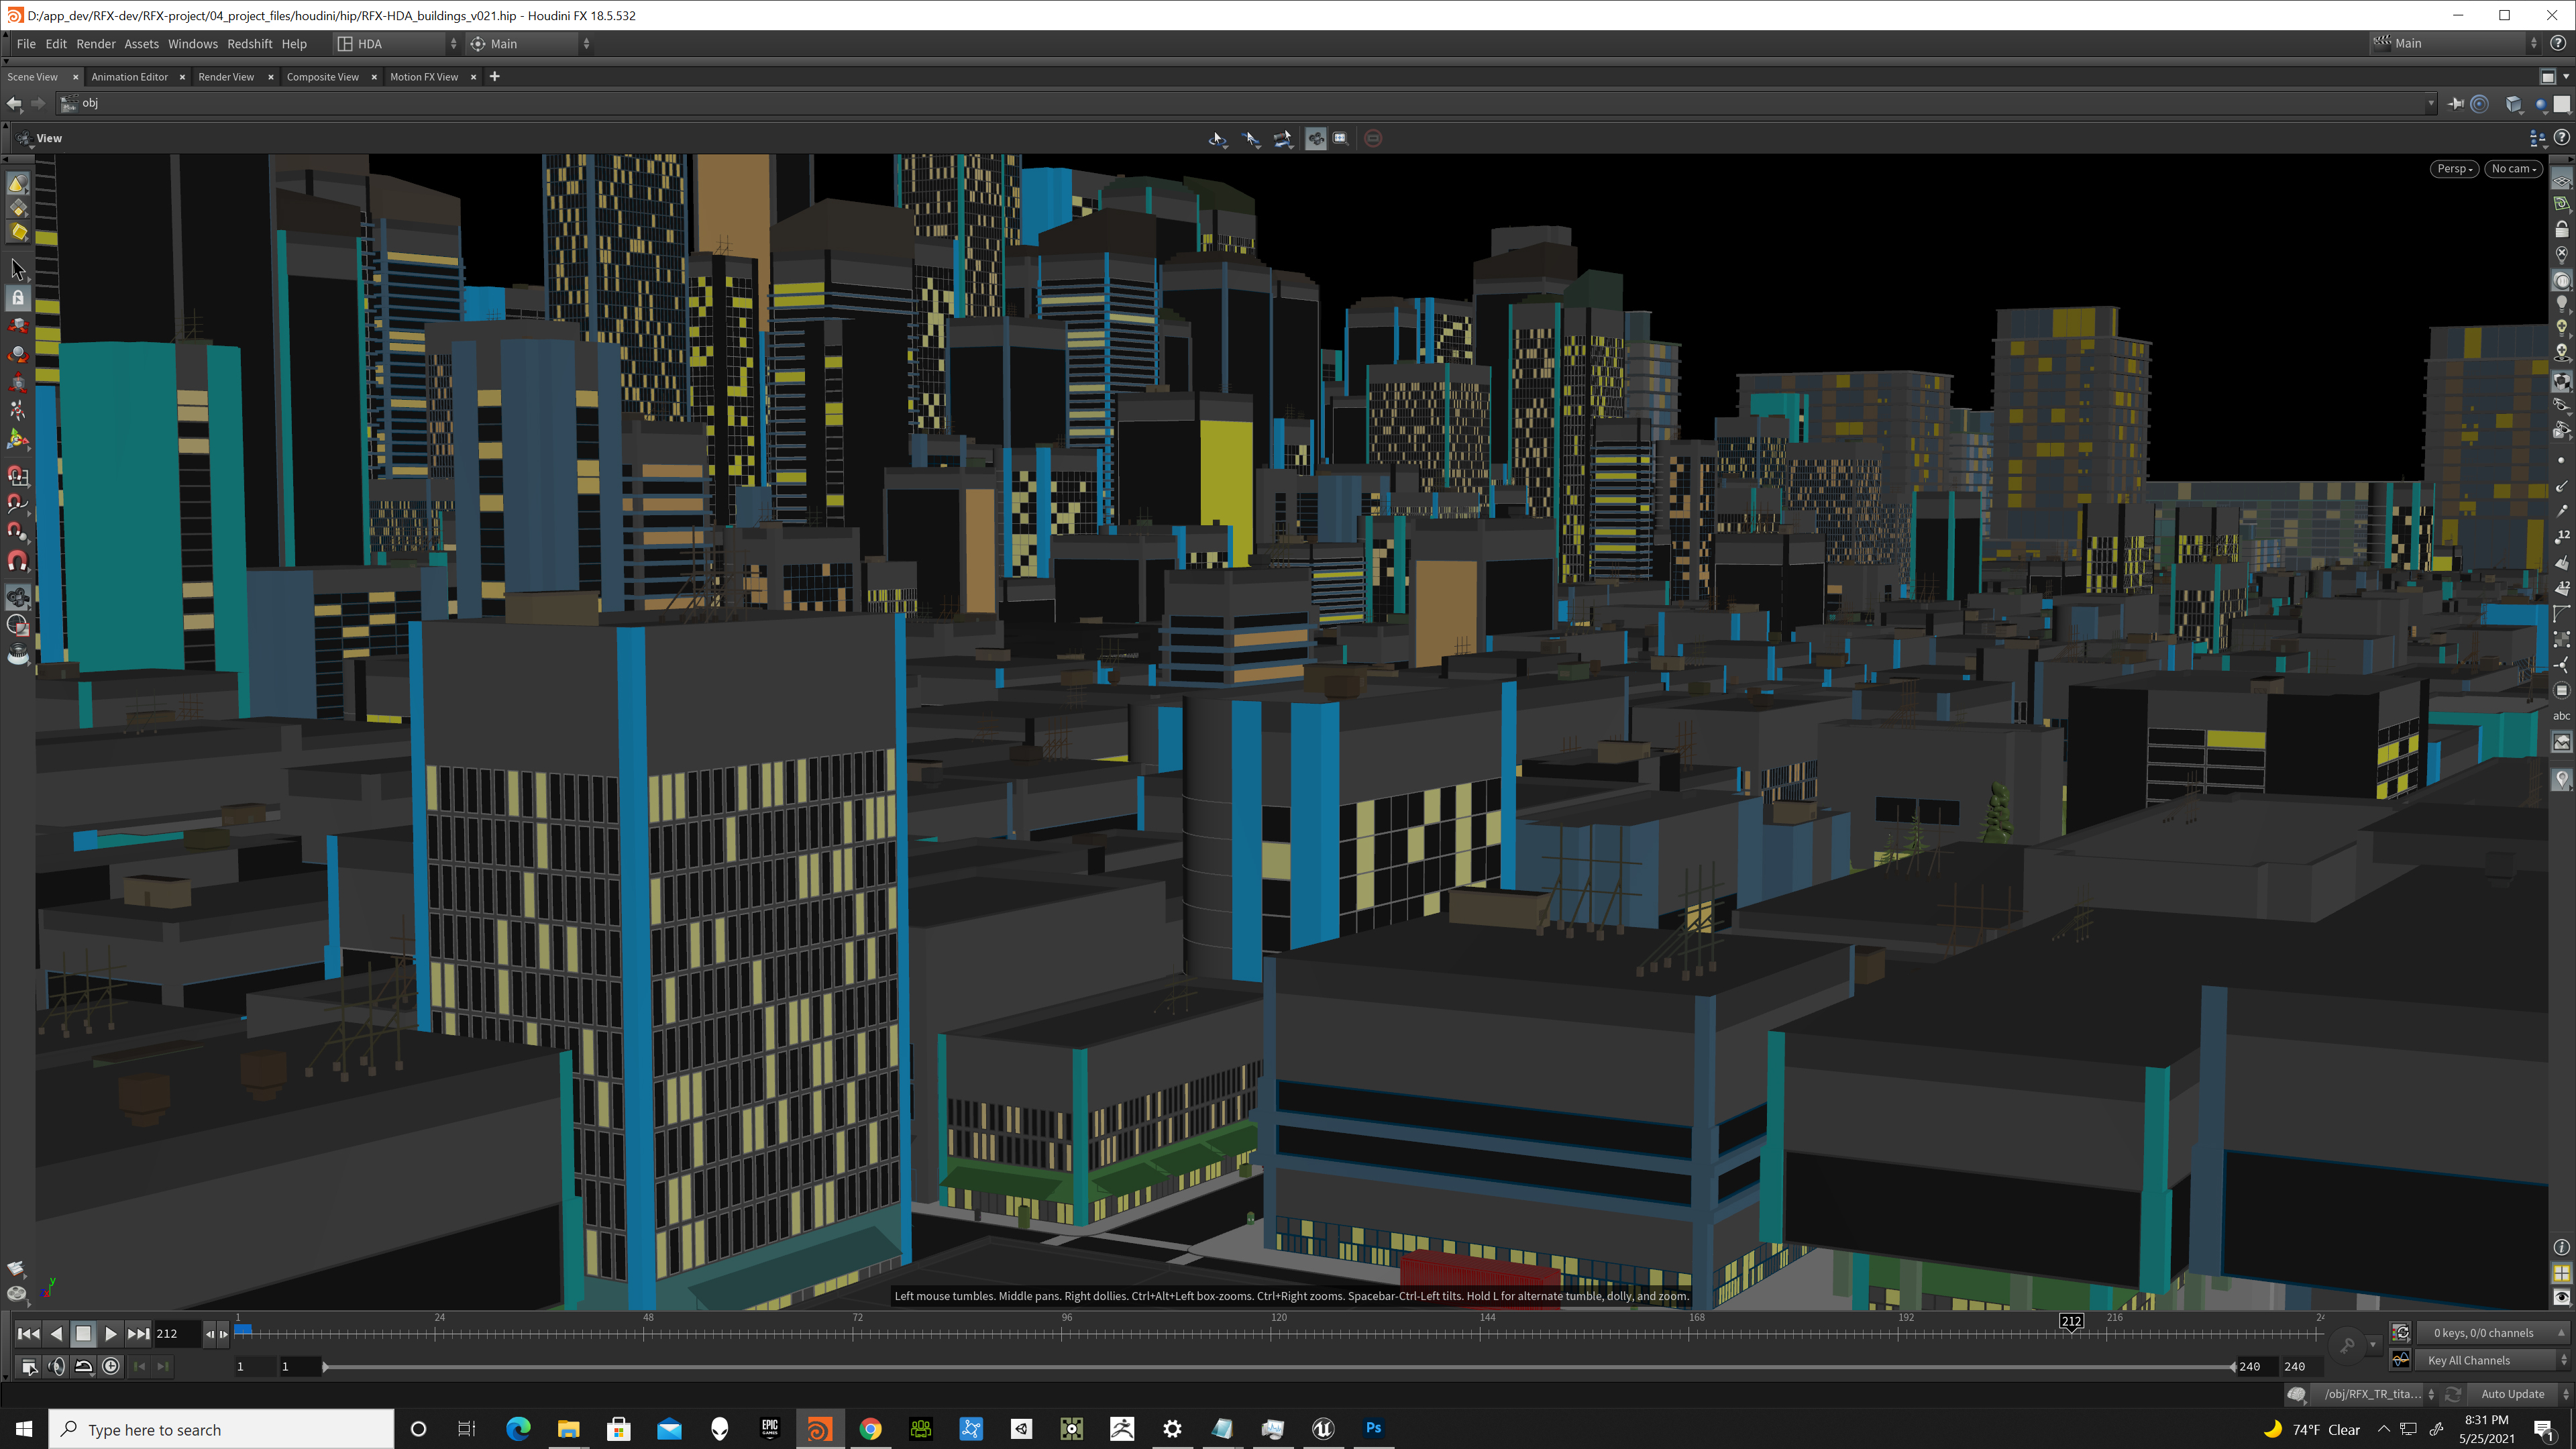Click the frame range slider bar
2576x1449 pixels.
coord(1278,1367)
